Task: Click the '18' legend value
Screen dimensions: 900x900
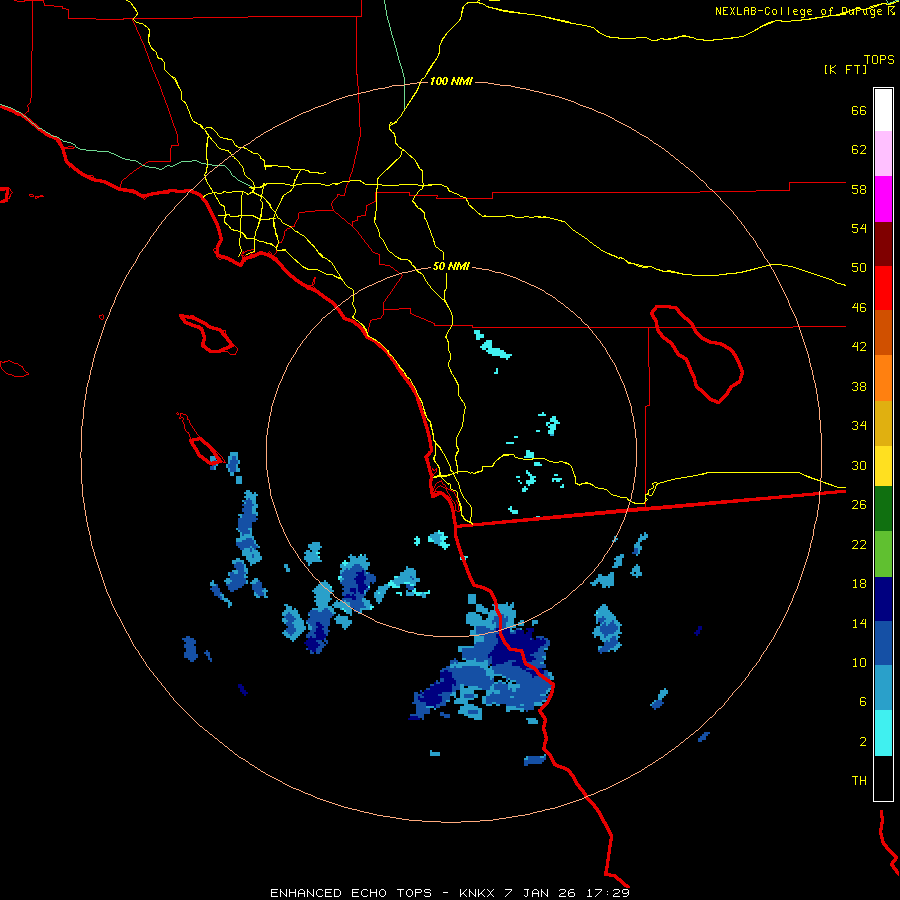Action: pos(859,583)
